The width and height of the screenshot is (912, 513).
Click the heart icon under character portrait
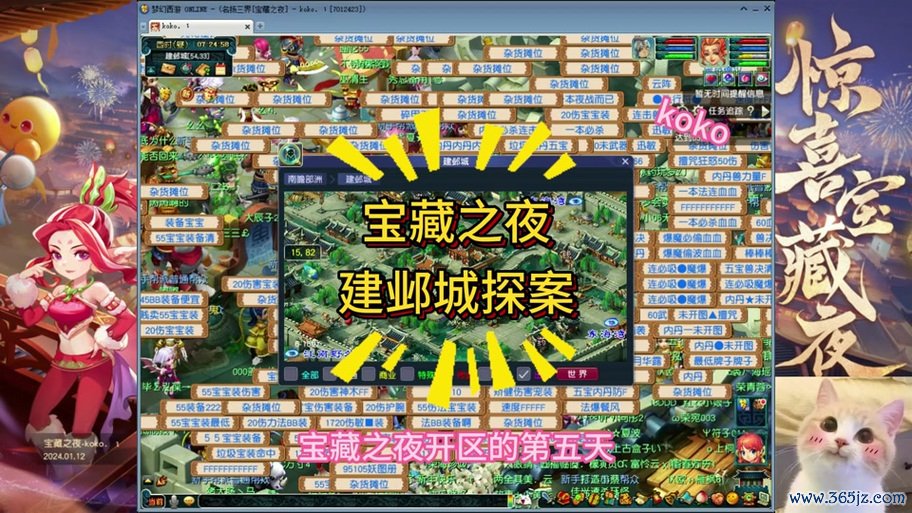[711, 79]
